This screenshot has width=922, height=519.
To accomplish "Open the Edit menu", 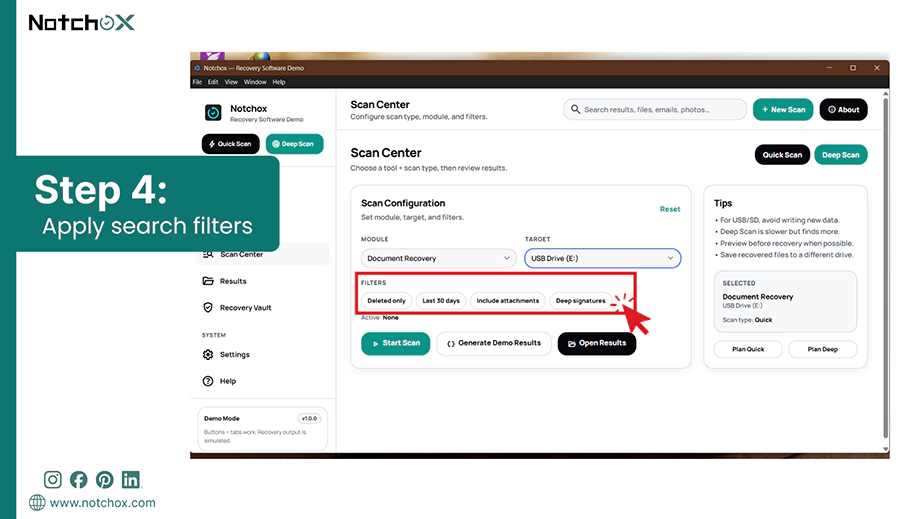I will coord(213,82).
